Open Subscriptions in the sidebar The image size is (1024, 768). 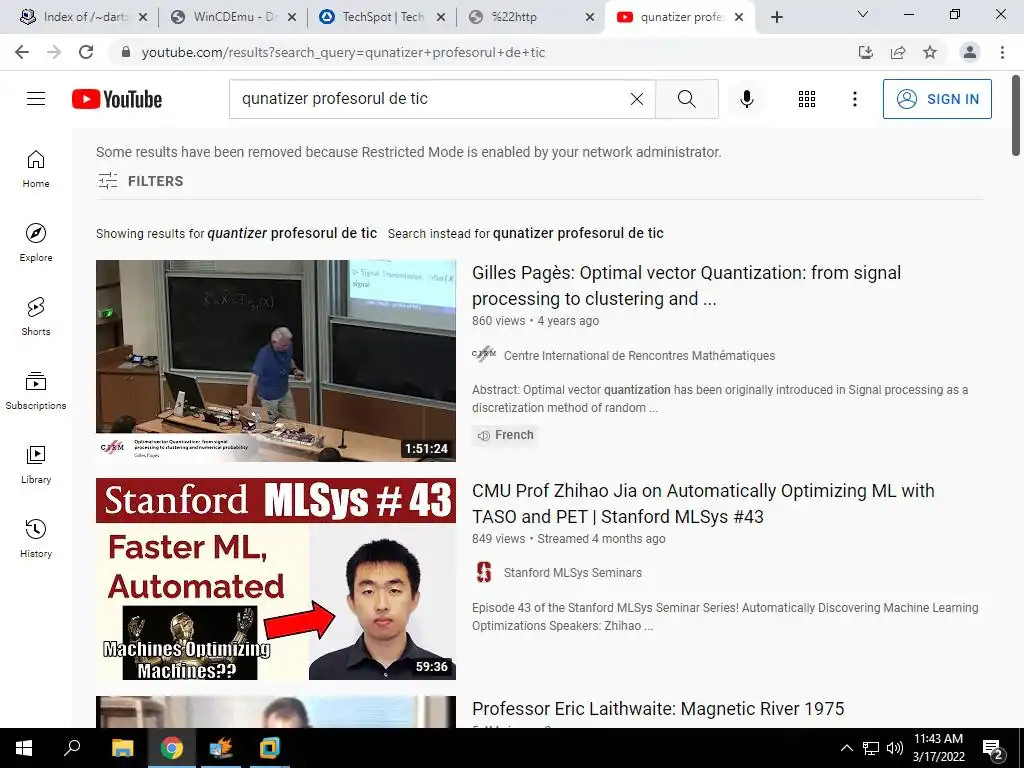36,390
